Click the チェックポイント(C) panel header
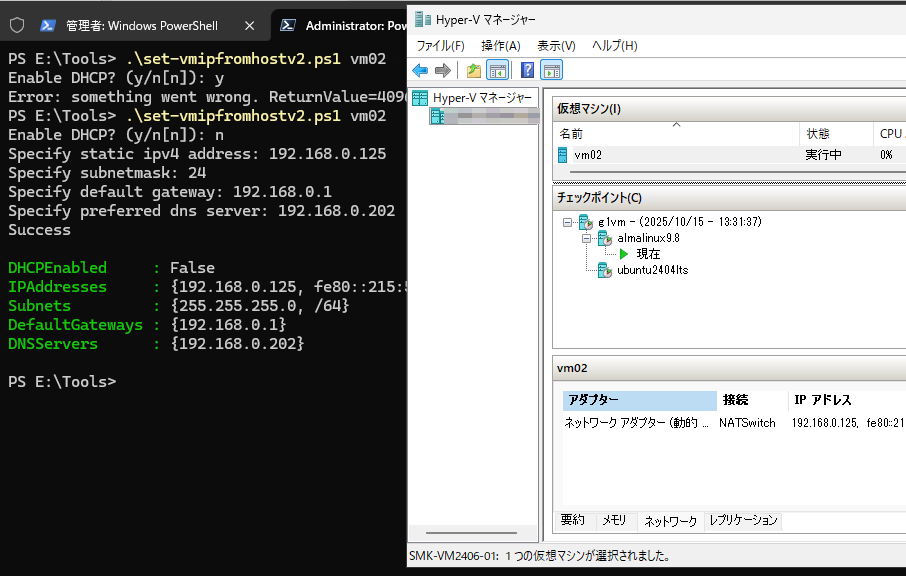The height and width of the screenshot is (576, 906). click(729, 198)
